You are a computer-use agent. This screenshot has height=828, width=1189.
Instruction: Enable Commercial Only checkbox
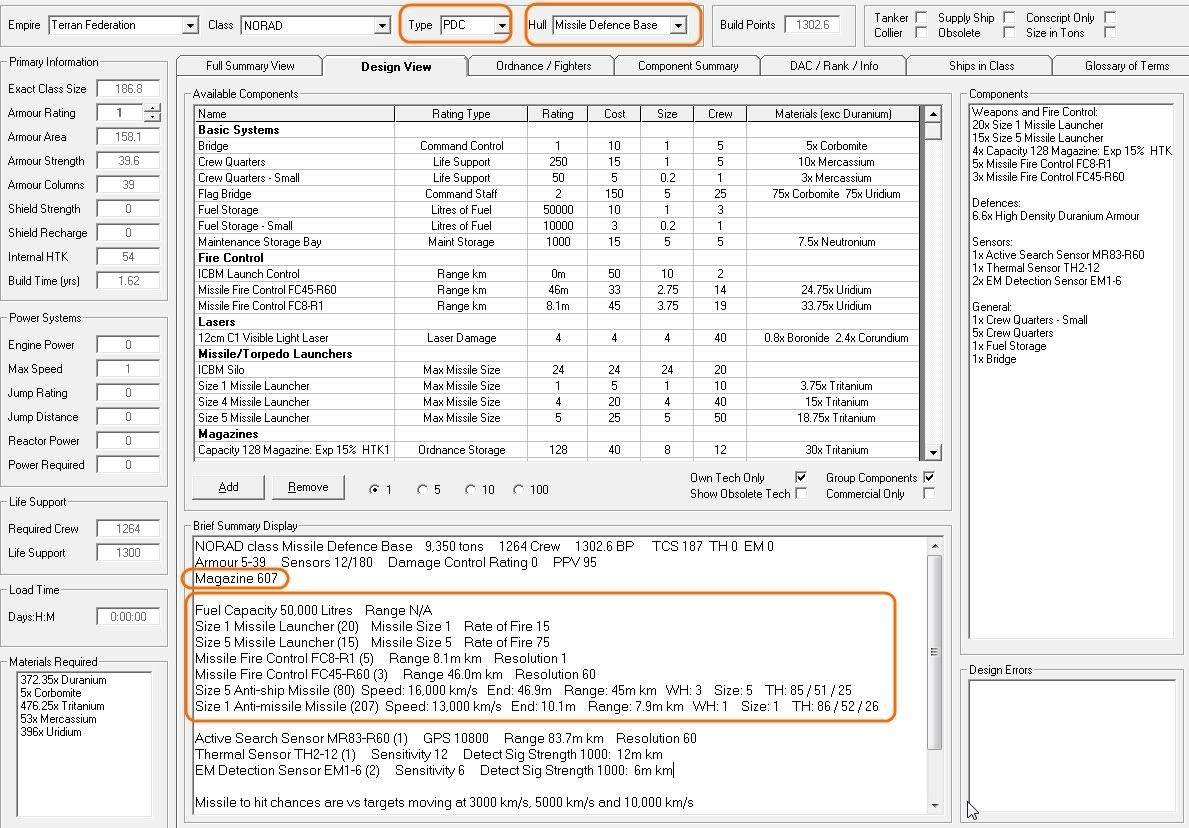[929, 494]
